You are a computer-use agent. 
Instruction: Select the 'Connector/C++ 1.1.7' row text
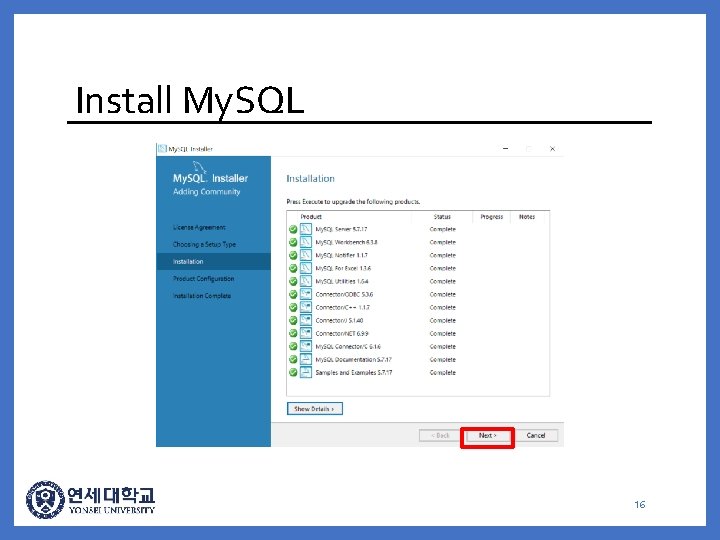click(343, 308)
